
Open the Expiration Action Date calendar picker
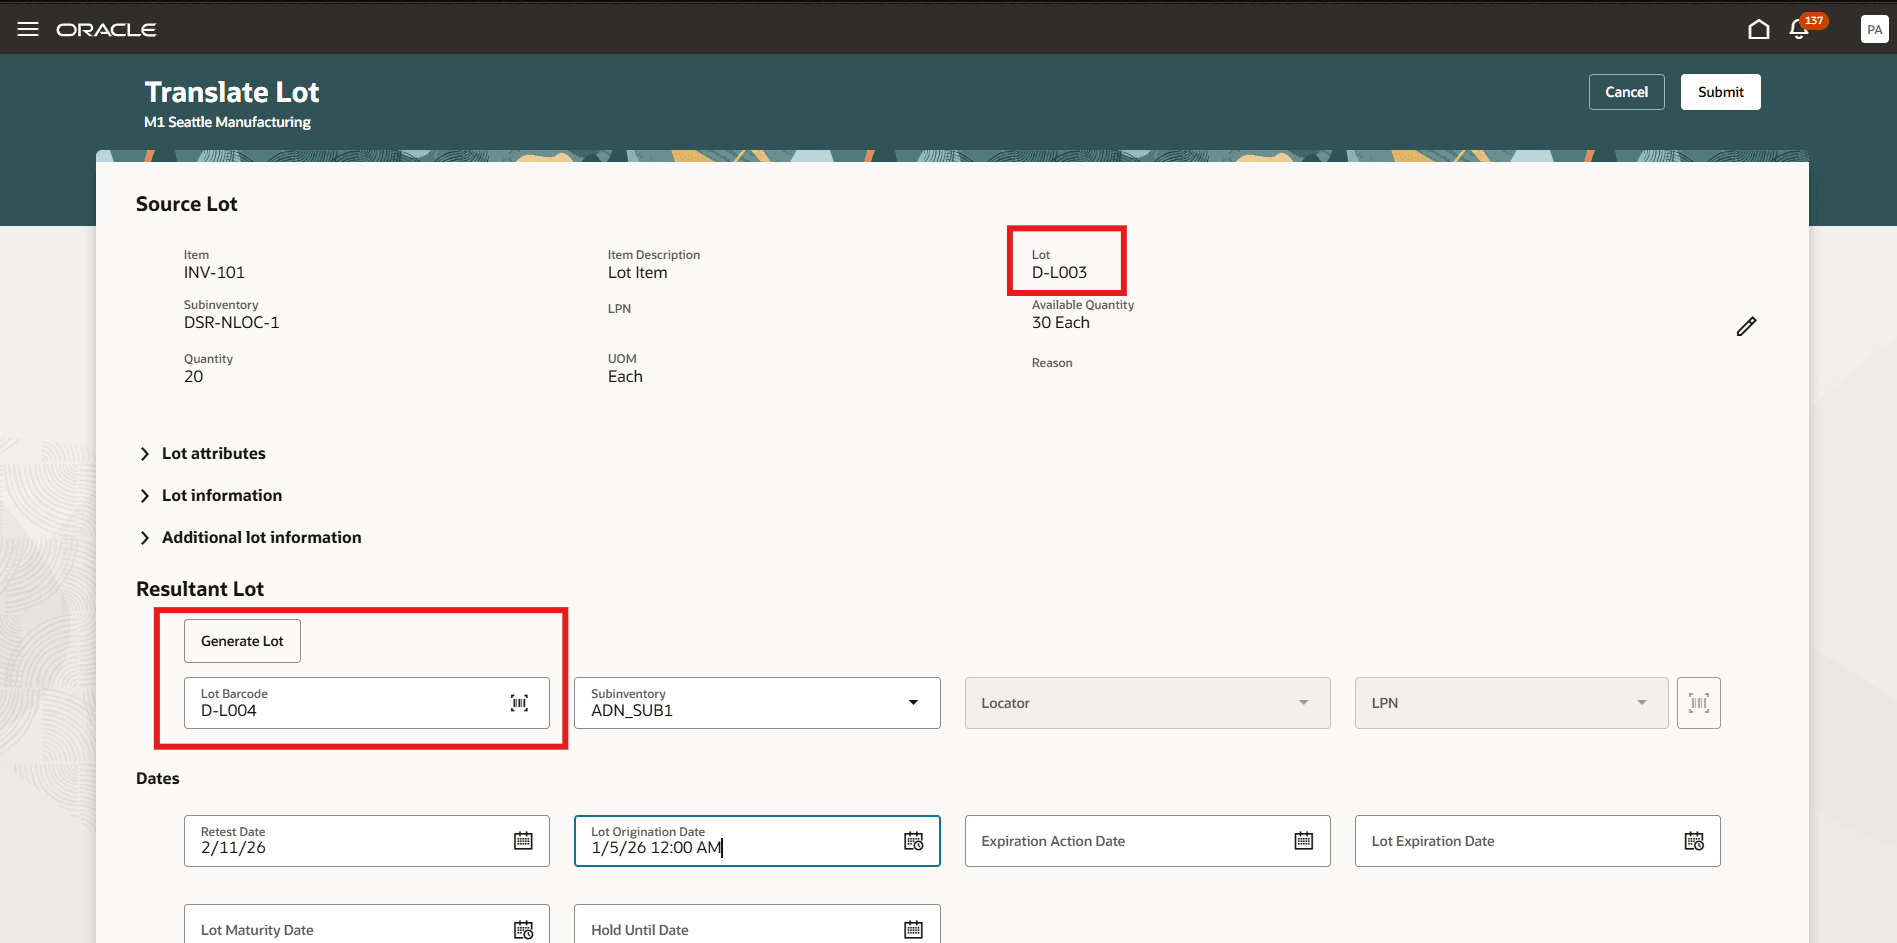(1302, 840)
